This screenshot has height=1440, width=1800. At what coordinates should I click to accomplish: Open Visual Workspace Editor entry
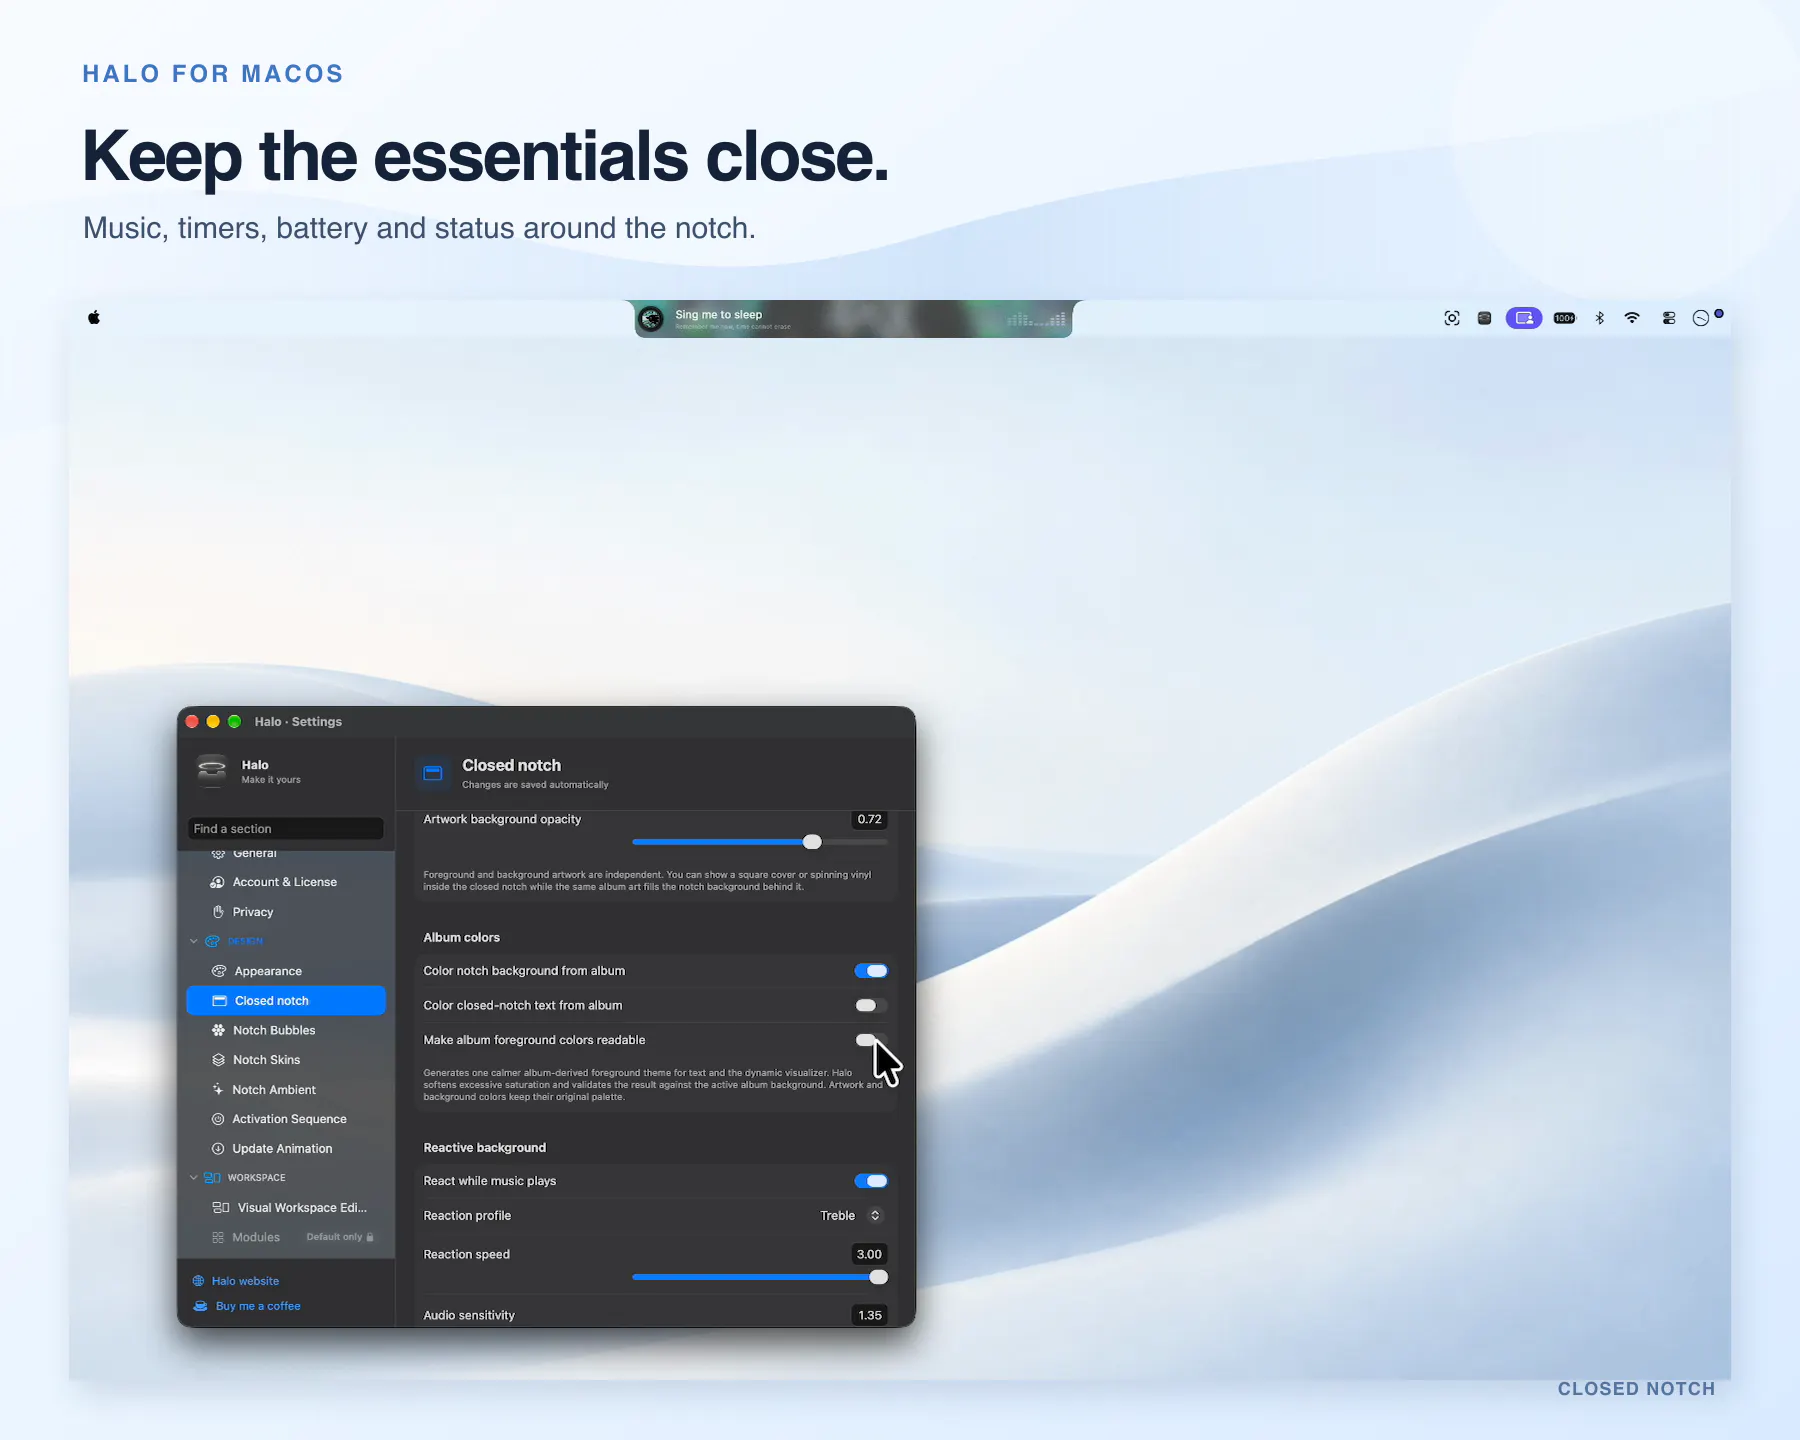[x=286, y=1208]
